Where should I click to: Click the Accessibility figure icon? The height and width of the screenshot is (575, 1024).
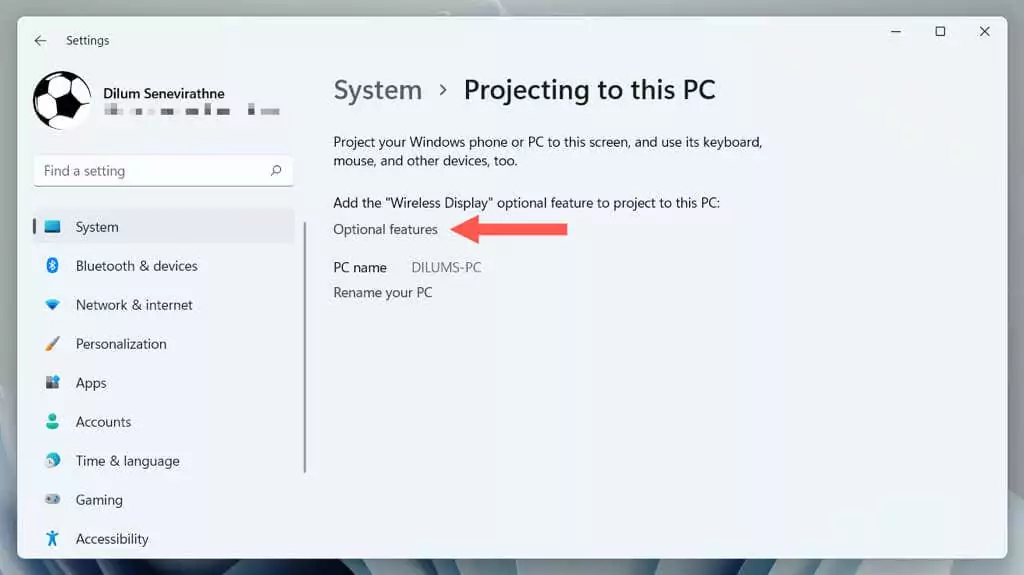(52, 538)
